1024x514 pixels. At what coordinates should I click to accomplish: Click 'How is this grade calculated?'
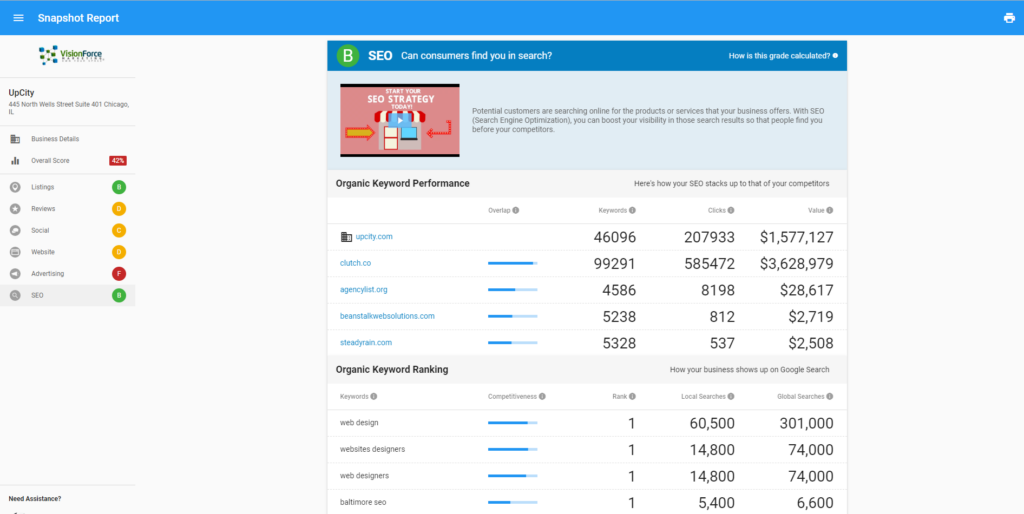[783, 56]
